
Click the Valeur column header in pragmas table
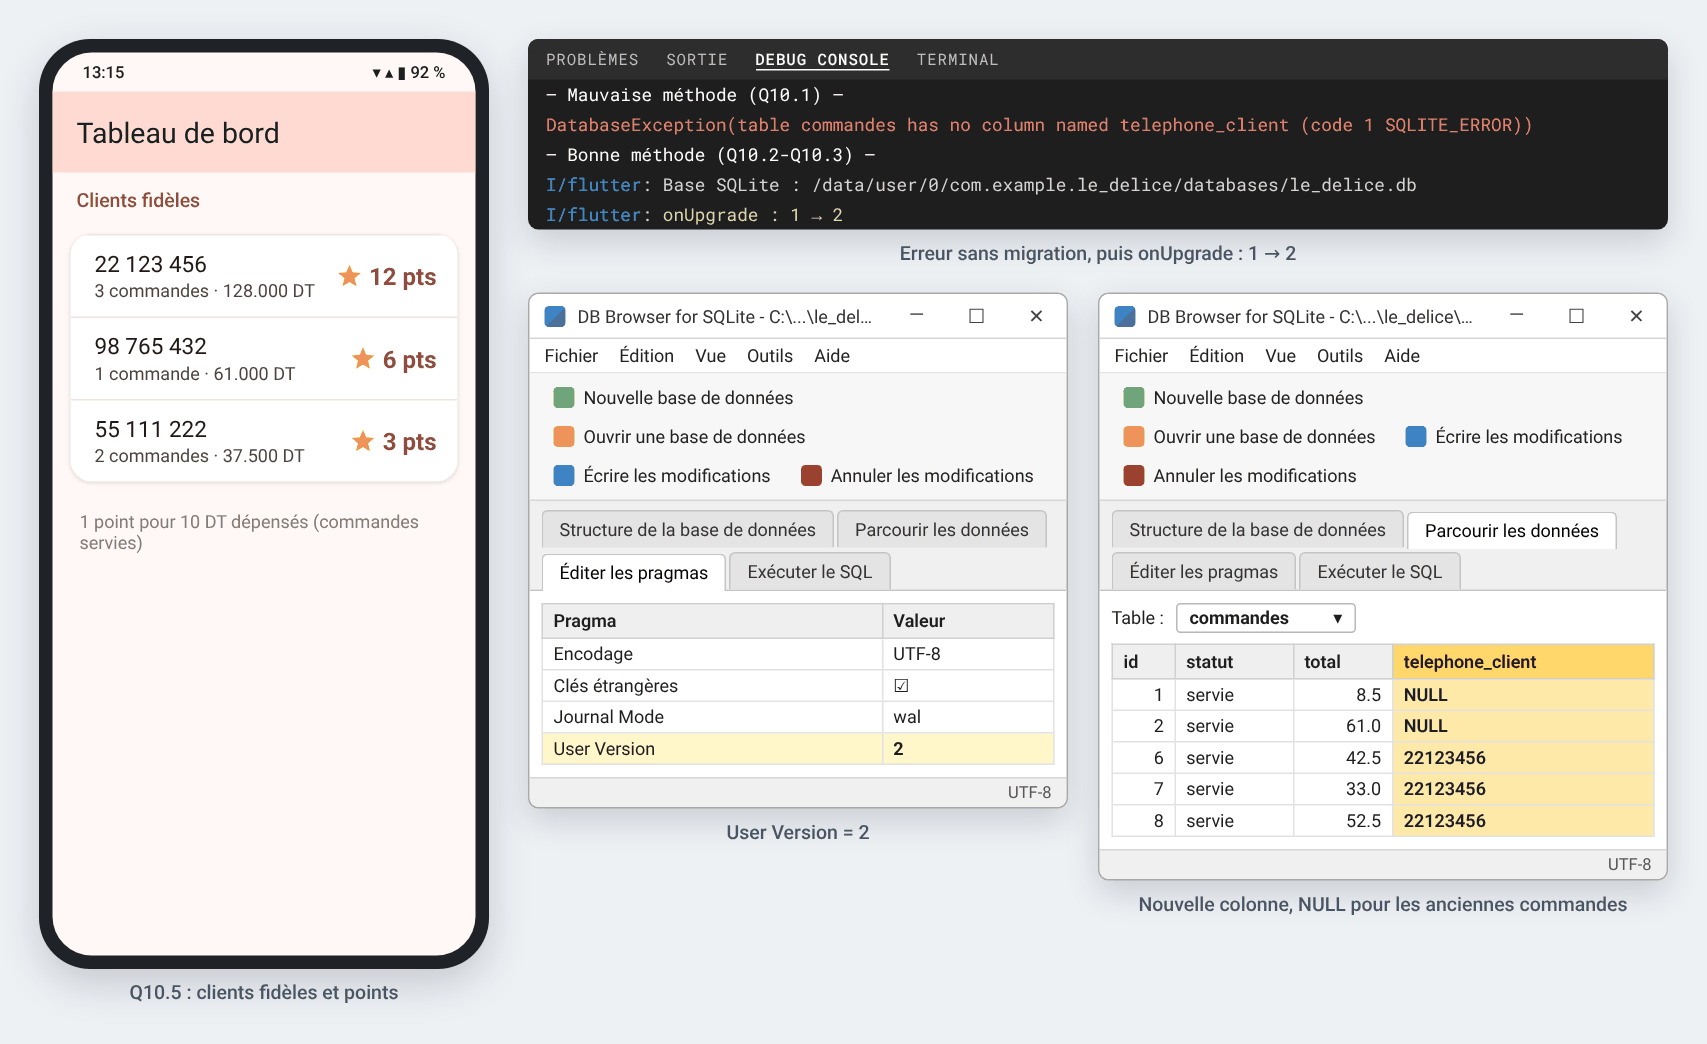tap(968, 621)
